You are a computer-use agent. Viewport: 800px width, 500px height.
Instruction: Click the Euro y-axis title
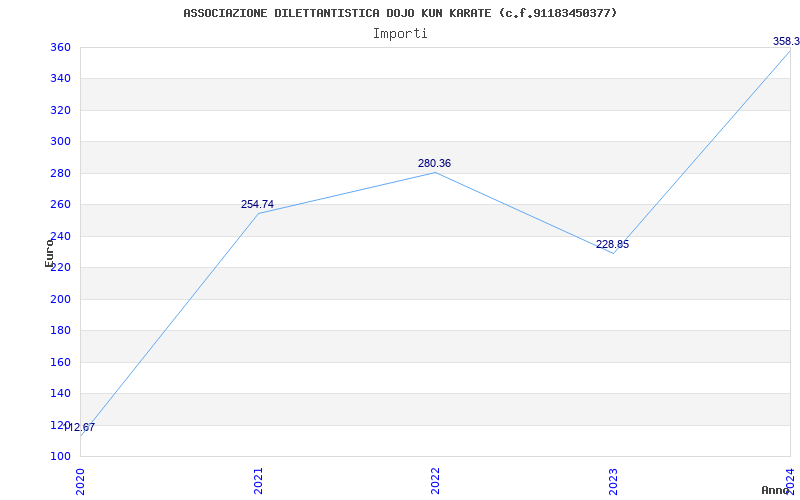click(x=49, y=253)
